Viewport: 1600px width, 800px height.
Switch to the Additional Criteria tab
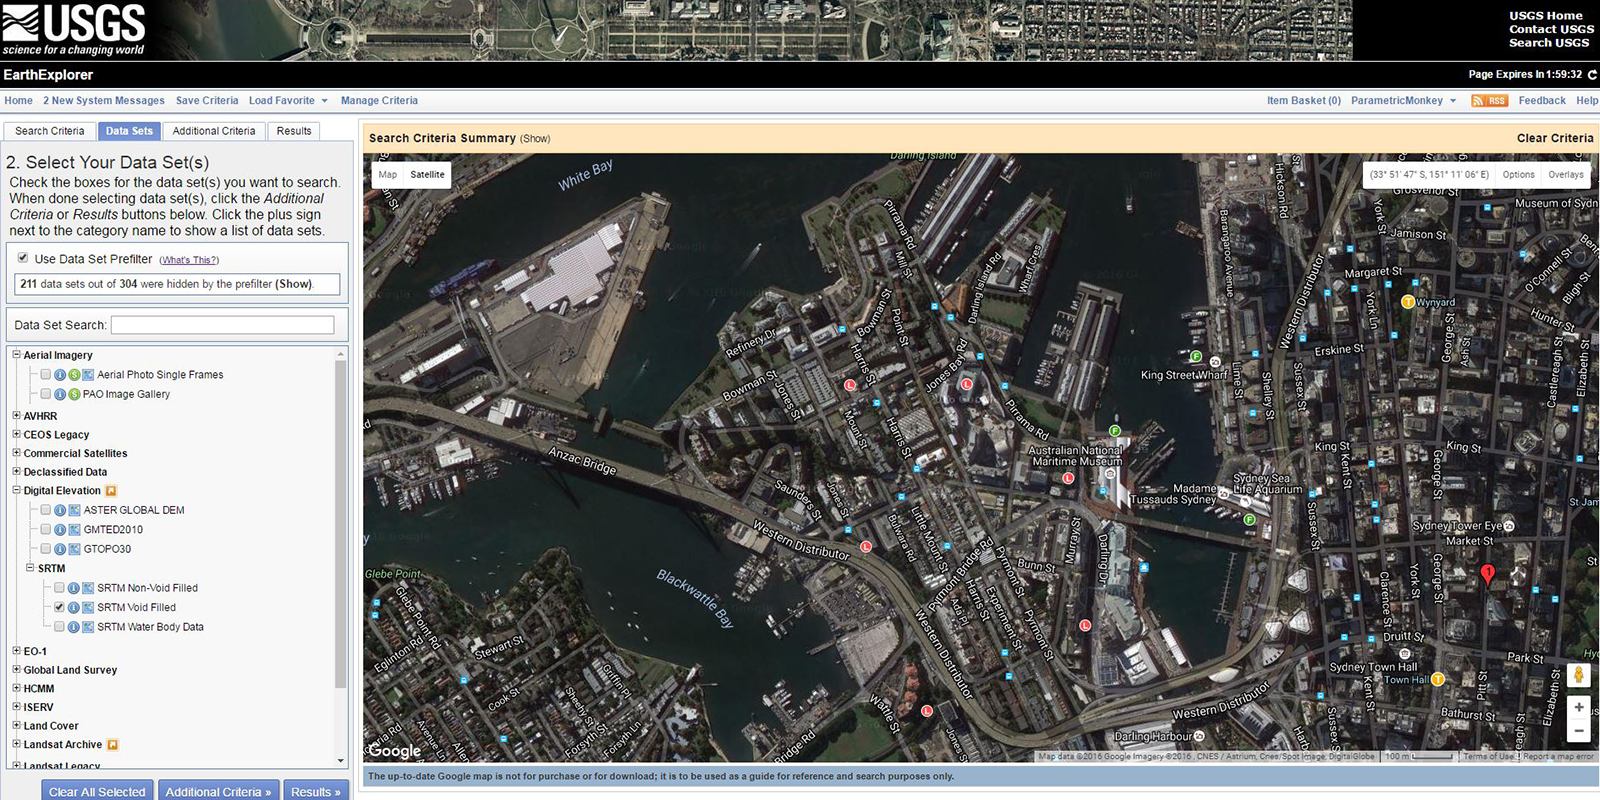click(213, 131)
